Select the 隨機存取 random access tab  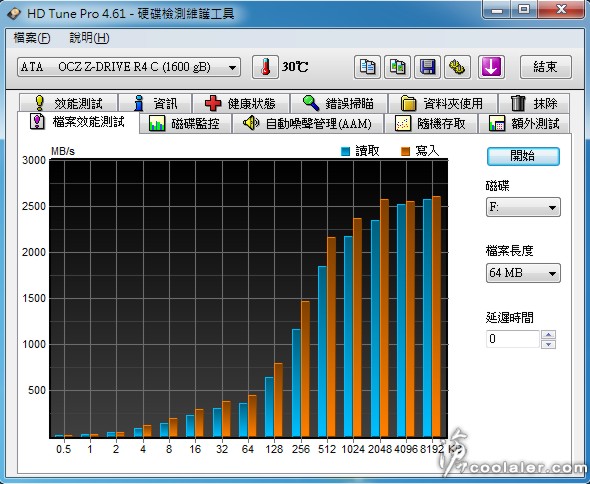[x=430, y=123]
